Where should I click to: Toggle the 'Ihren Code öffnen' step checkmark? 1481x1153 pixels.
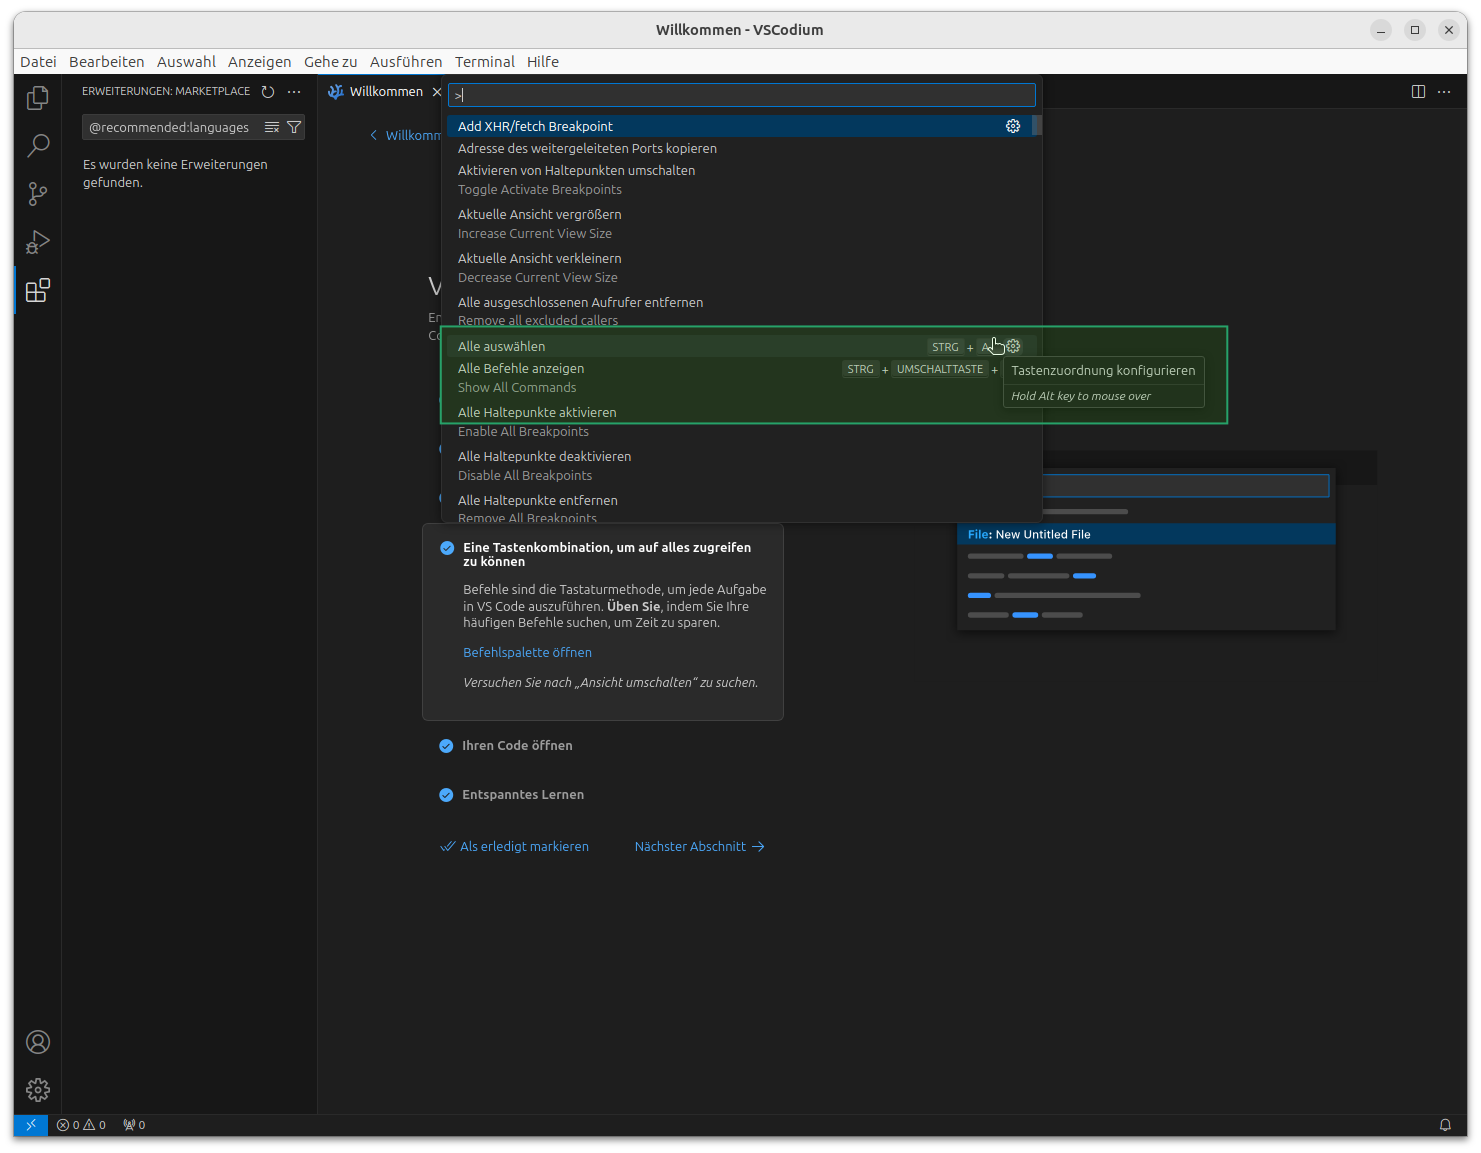point(446,746)
